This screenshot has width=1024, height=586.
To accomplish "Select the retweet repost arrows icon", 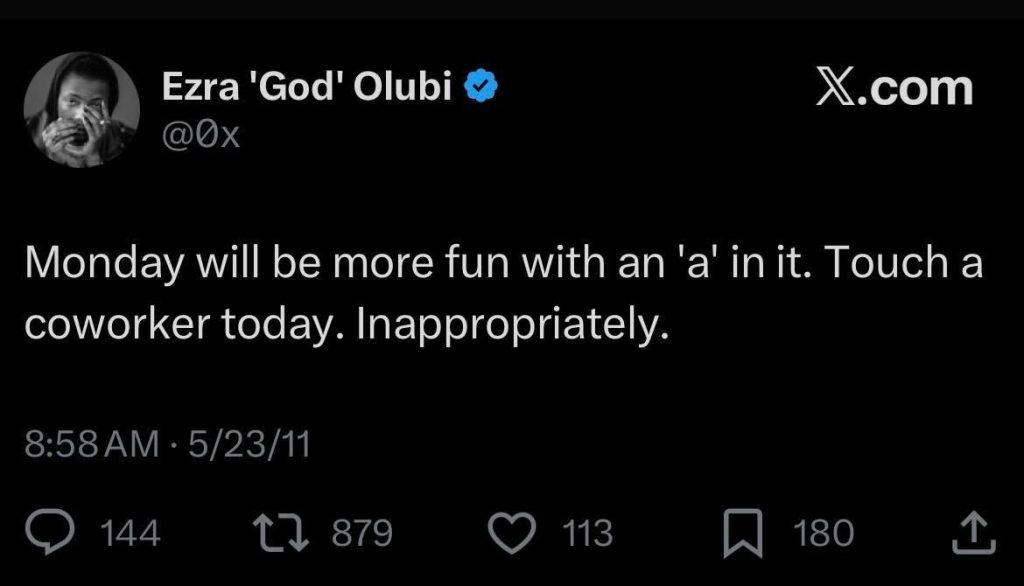I will tap(280, 533).
